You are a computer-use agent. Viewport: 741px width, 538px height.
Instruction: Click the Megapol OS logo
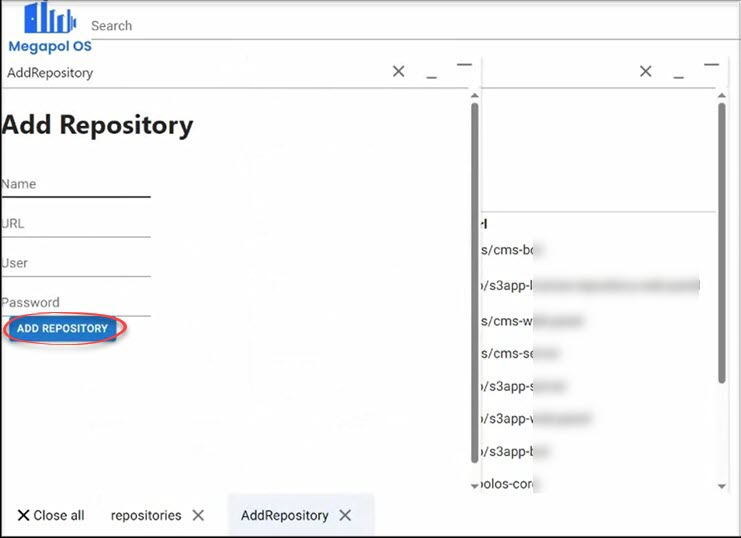click(49, 27)
